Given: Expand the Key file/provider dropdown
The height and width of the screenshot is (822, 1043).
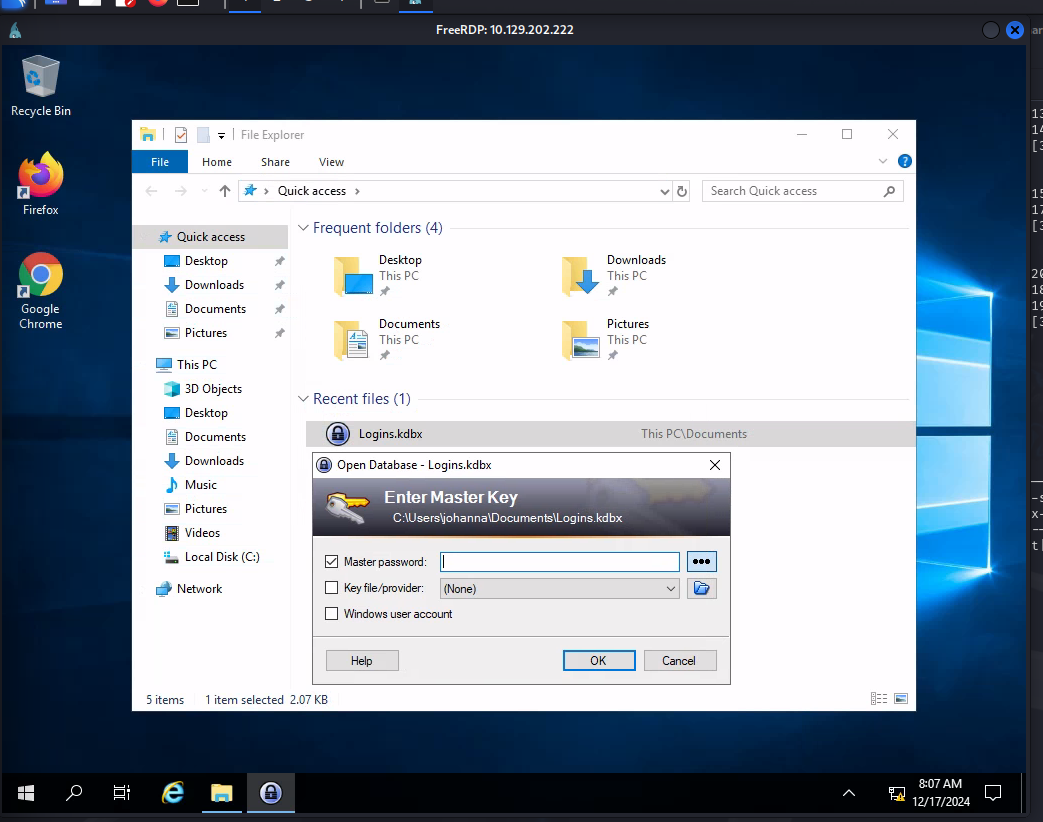Looking at the screenshot, I should 671,589.
